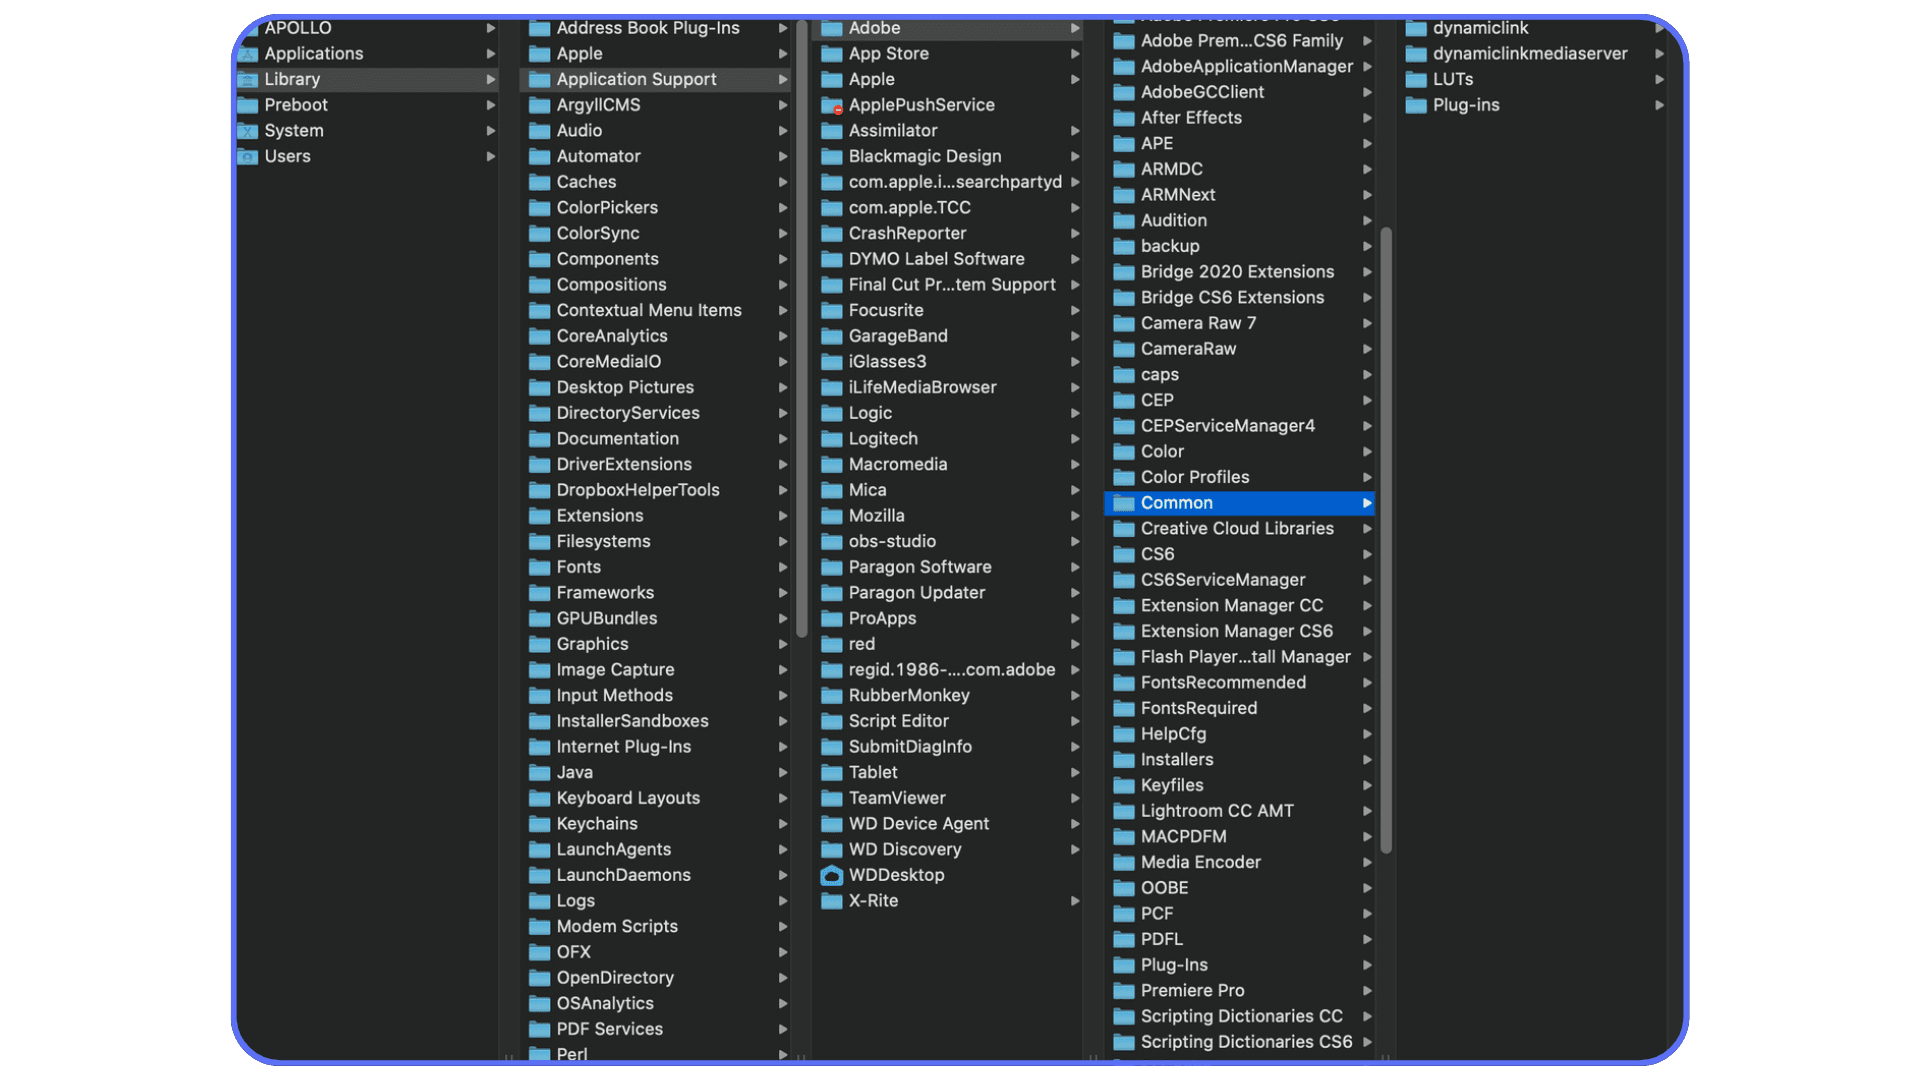Select the System folder icon
This screenshot has height=1080, width=1920.
(248, 130)
